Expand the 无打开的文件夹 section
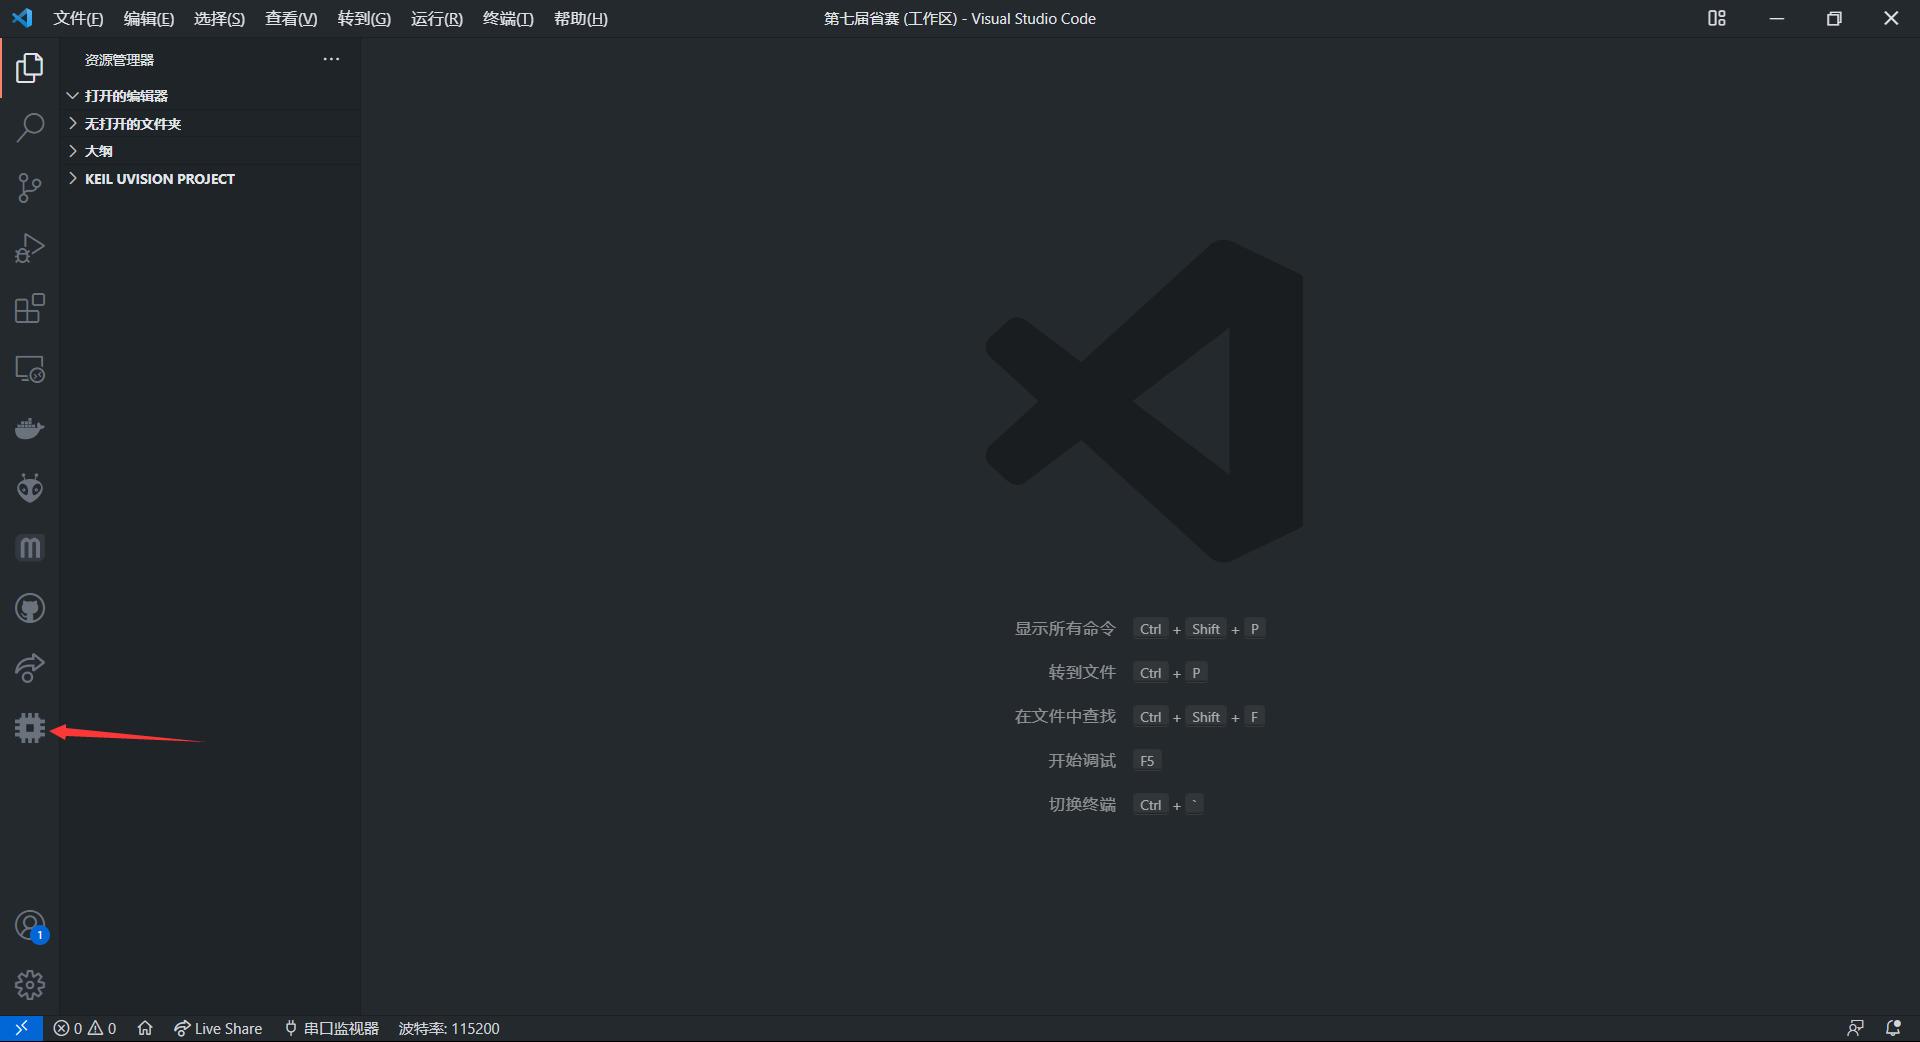This screenshot has height=1042, width=1920. (x=210, y=124)
